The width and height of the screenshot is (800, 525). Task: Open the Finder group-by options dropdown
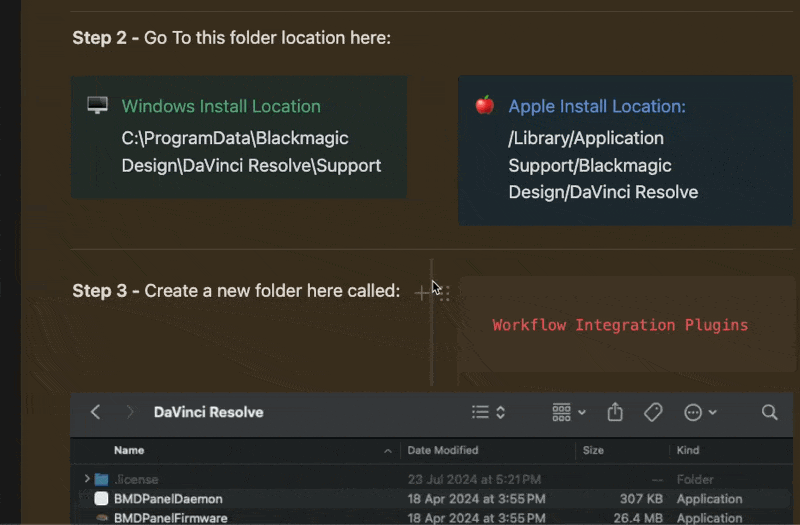coord(569,412)
